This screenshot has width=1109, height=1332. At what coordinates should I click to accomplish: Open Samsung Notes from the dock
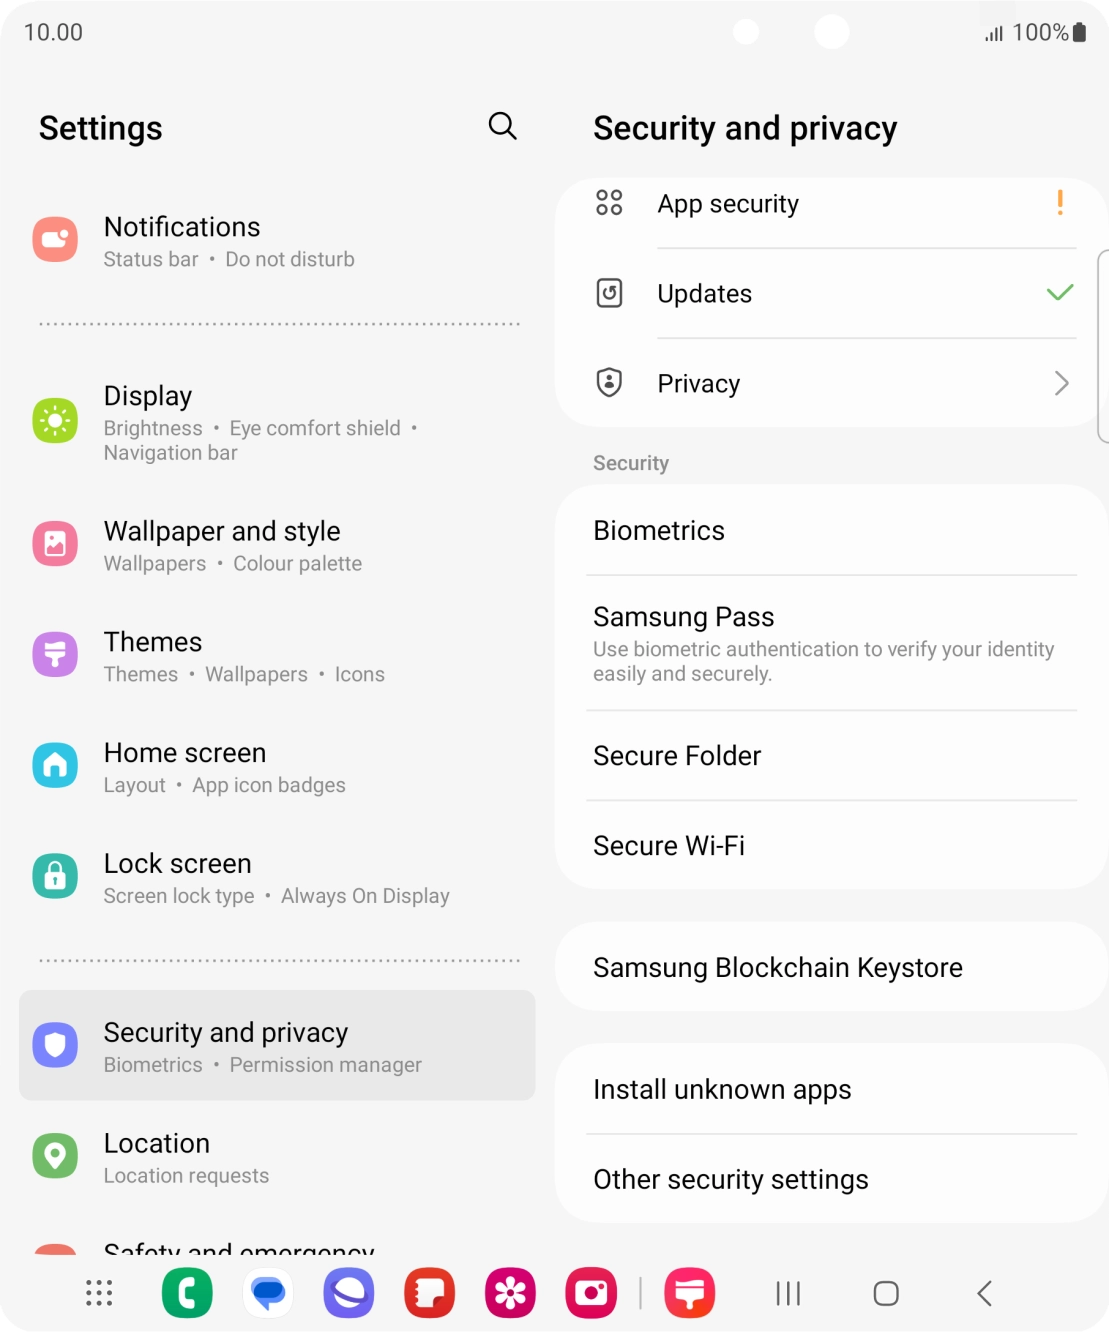point(429,1292)
